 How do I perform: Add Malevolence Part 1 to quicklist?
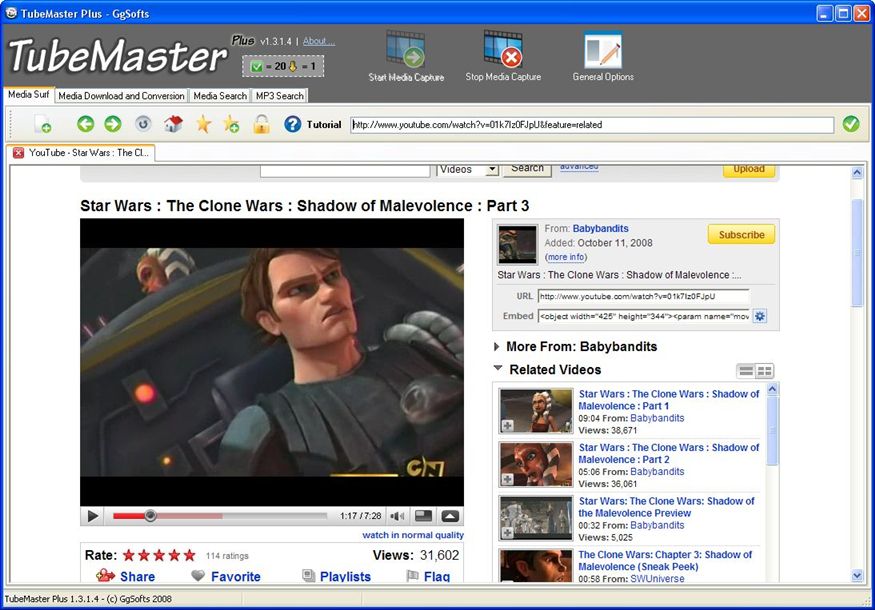(507, 426)
